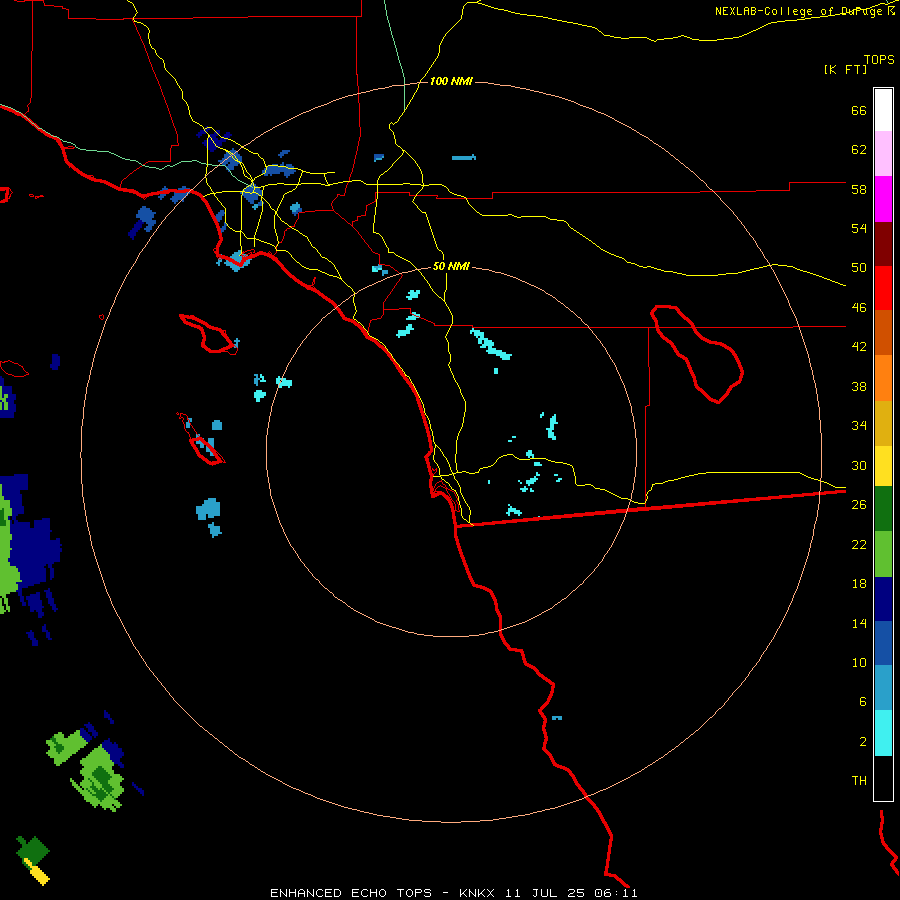Click the gold-colored scale swatch
This screenshot has width=900, height=900.
point(883,423)
